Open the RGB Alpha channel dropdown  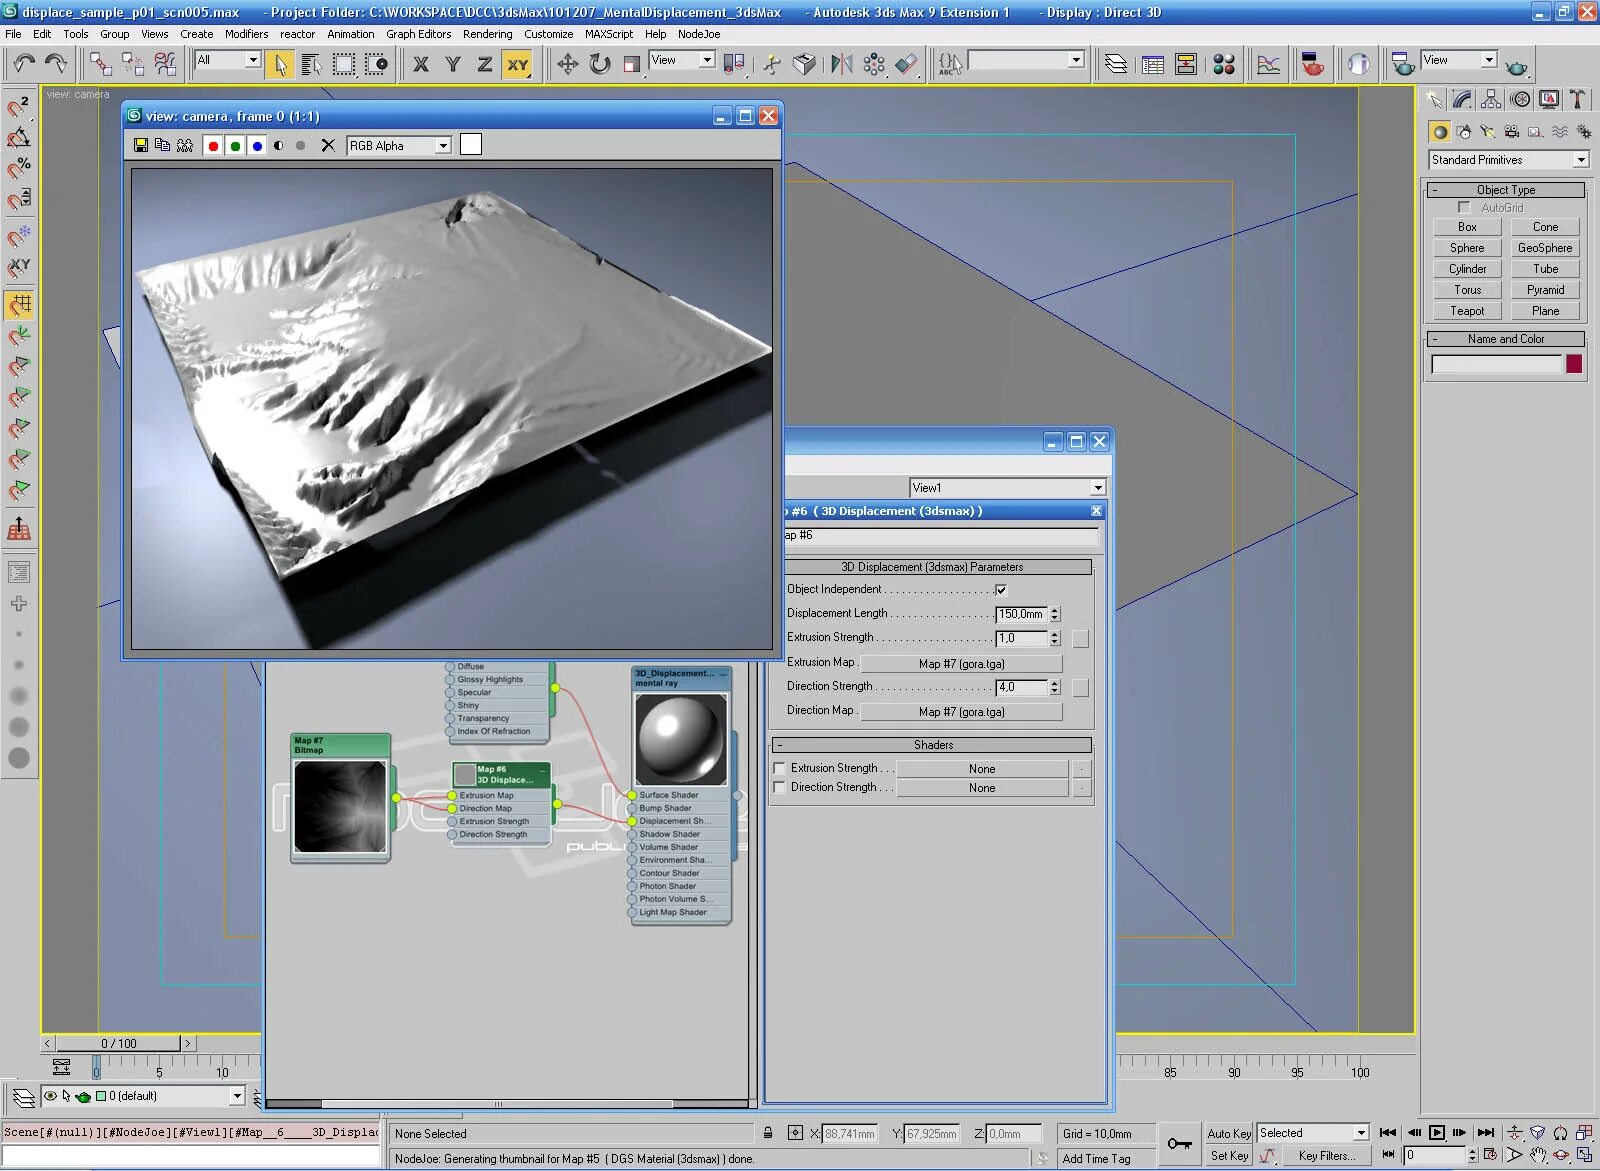442,146
